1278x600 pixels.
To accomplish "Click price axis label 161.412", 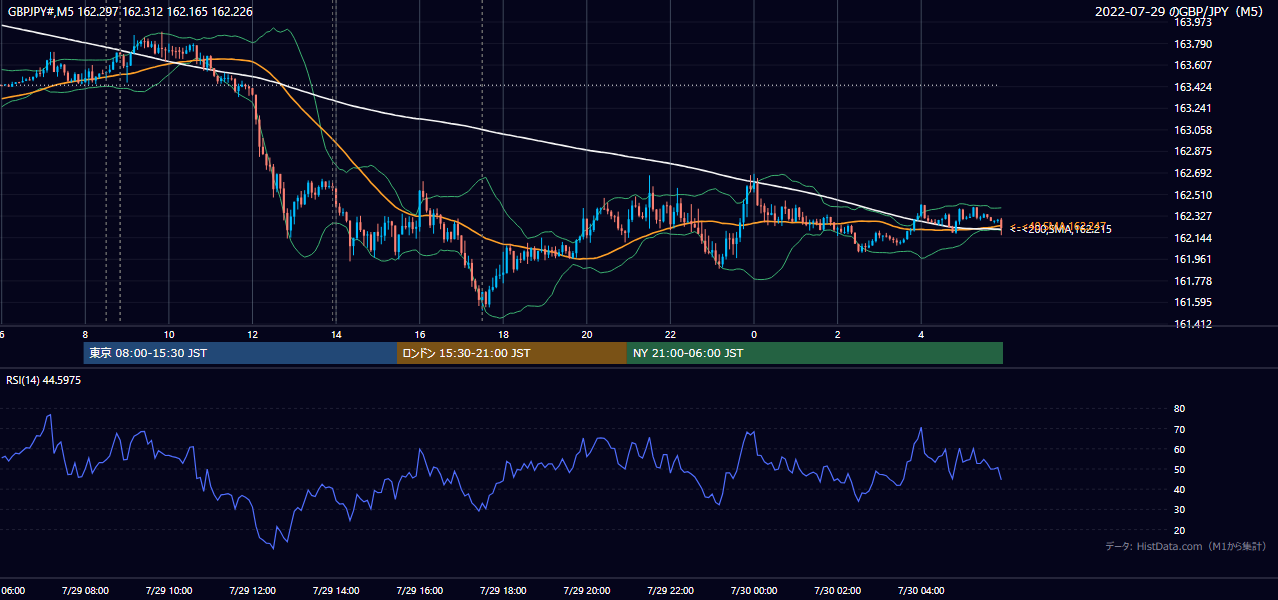I will coord(1193,324).
